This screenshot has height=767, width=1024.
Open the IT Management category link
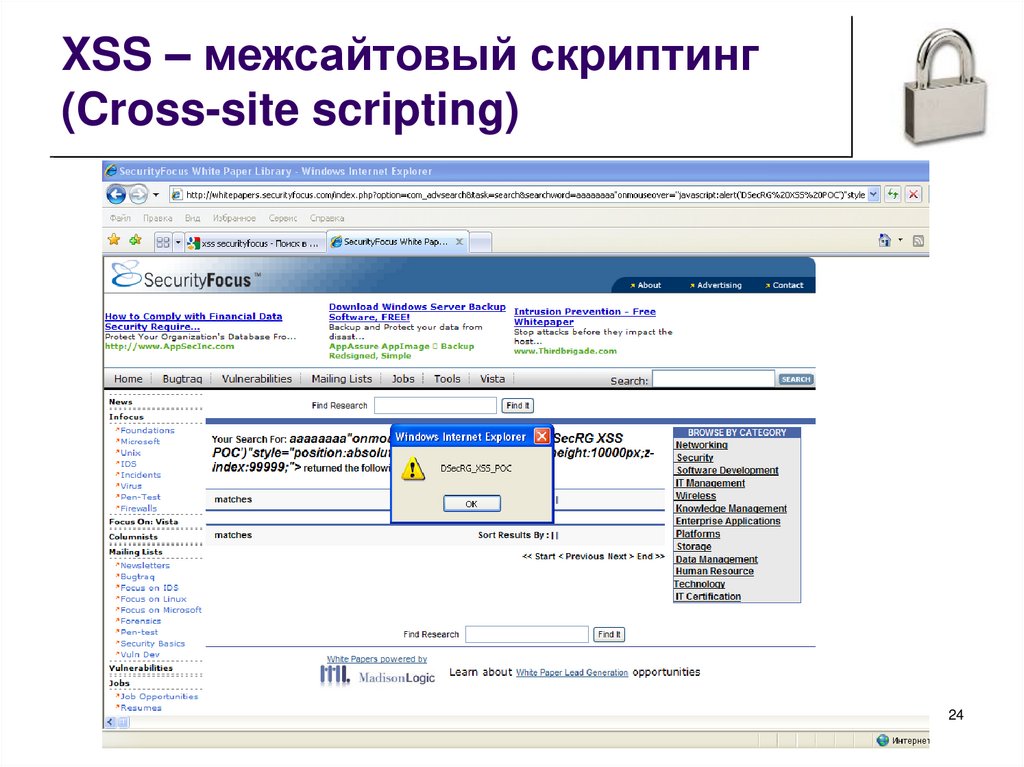tap(710, 483)
